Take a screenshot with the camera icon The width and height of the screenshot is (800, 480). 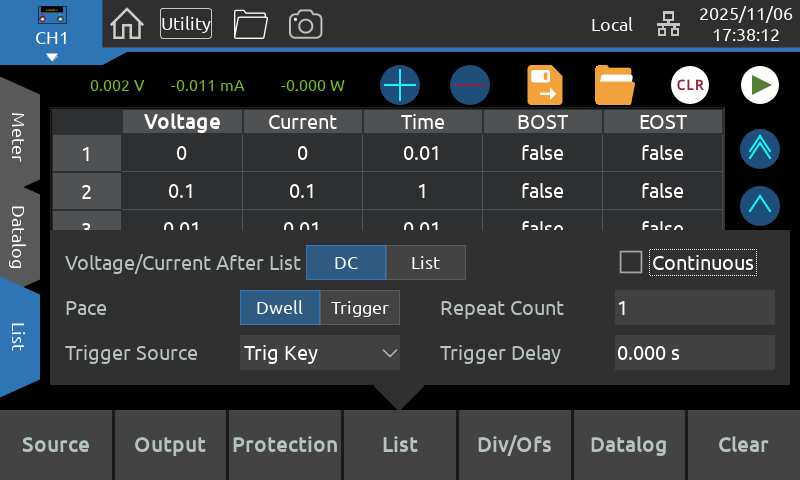tap(305, 24)
